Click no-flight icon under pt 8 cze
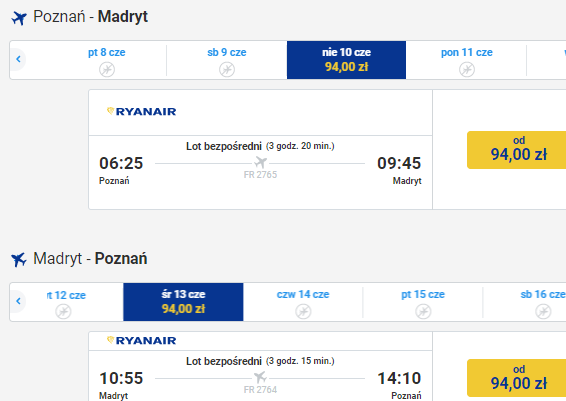This screenshot has height=401, width=566. point(107,69)
